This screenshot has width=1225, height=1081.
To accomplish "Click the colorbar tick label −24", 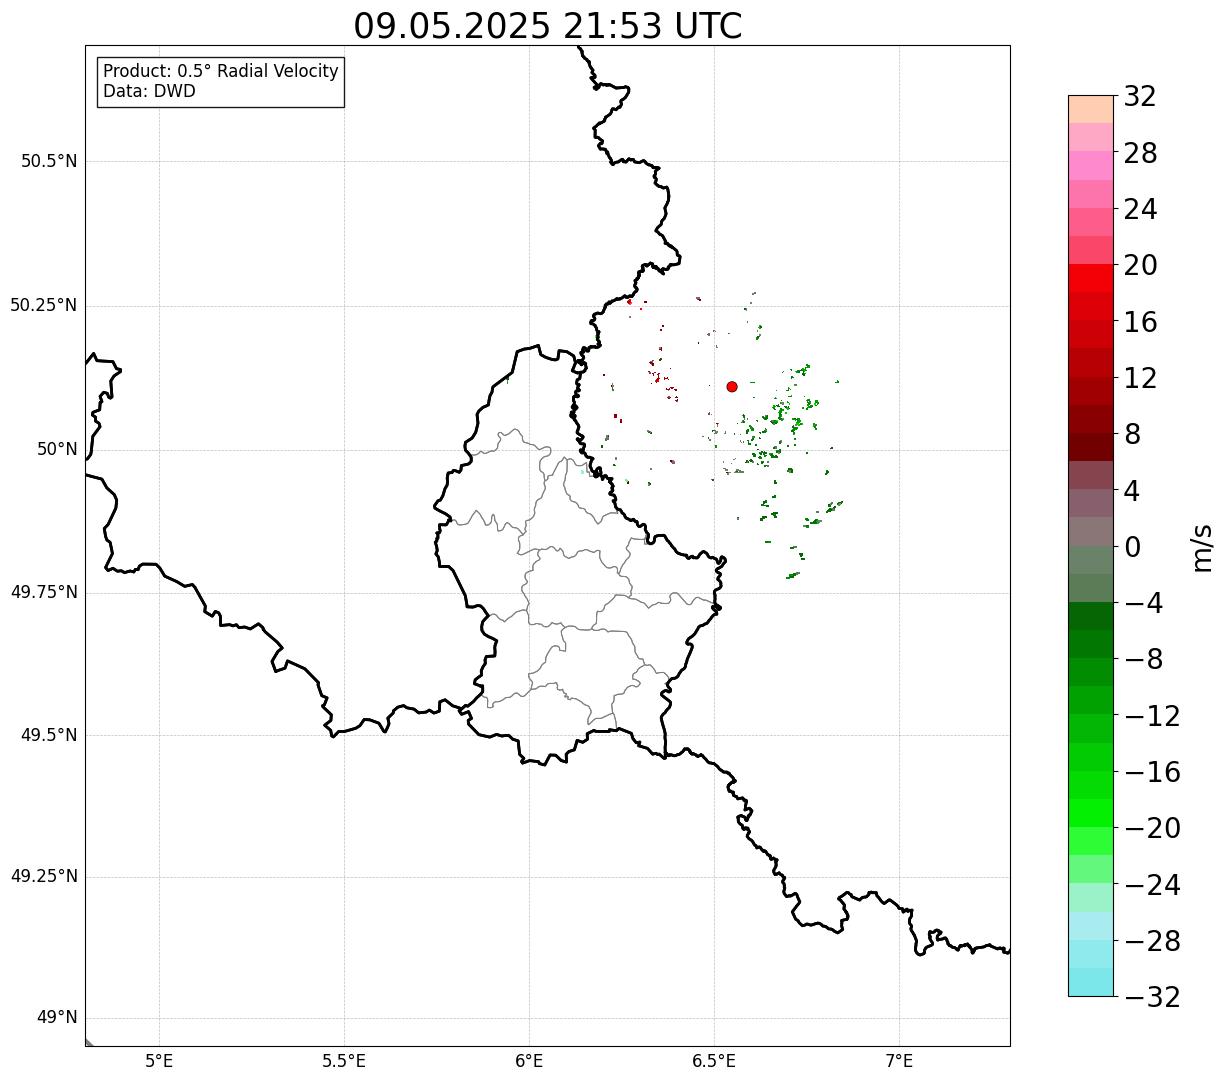I will coord(1152,885).
